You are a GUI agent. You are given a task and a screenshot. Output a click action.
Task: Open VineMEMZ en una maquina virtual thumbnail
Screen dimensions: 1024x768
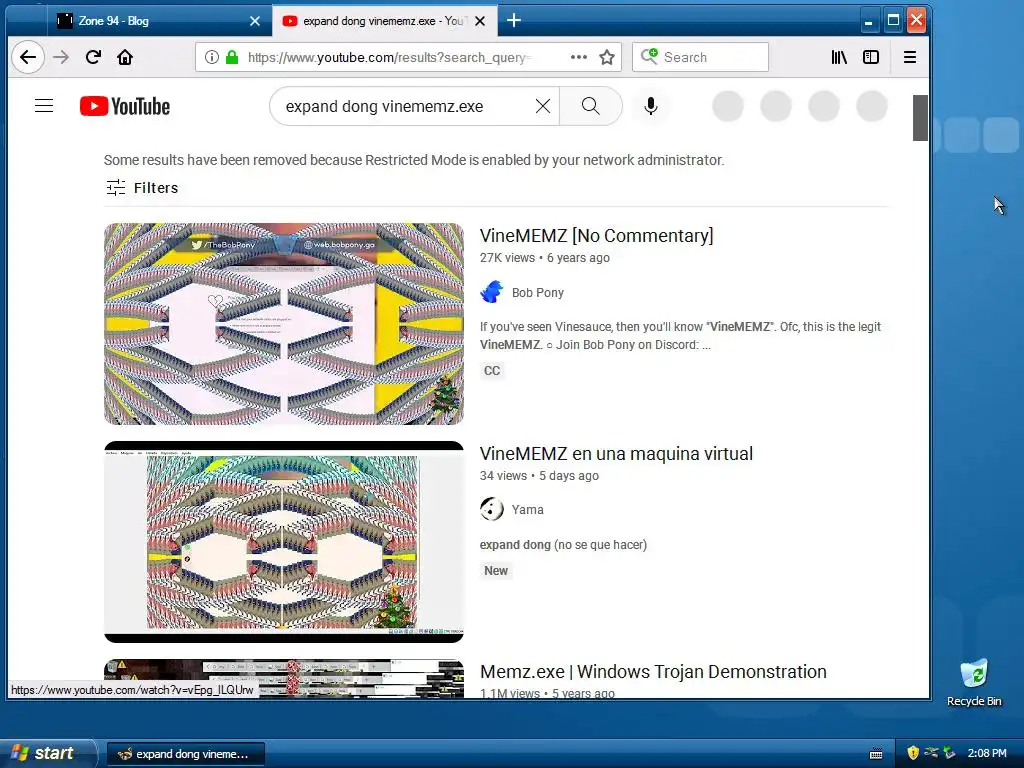tap(283, 542)
